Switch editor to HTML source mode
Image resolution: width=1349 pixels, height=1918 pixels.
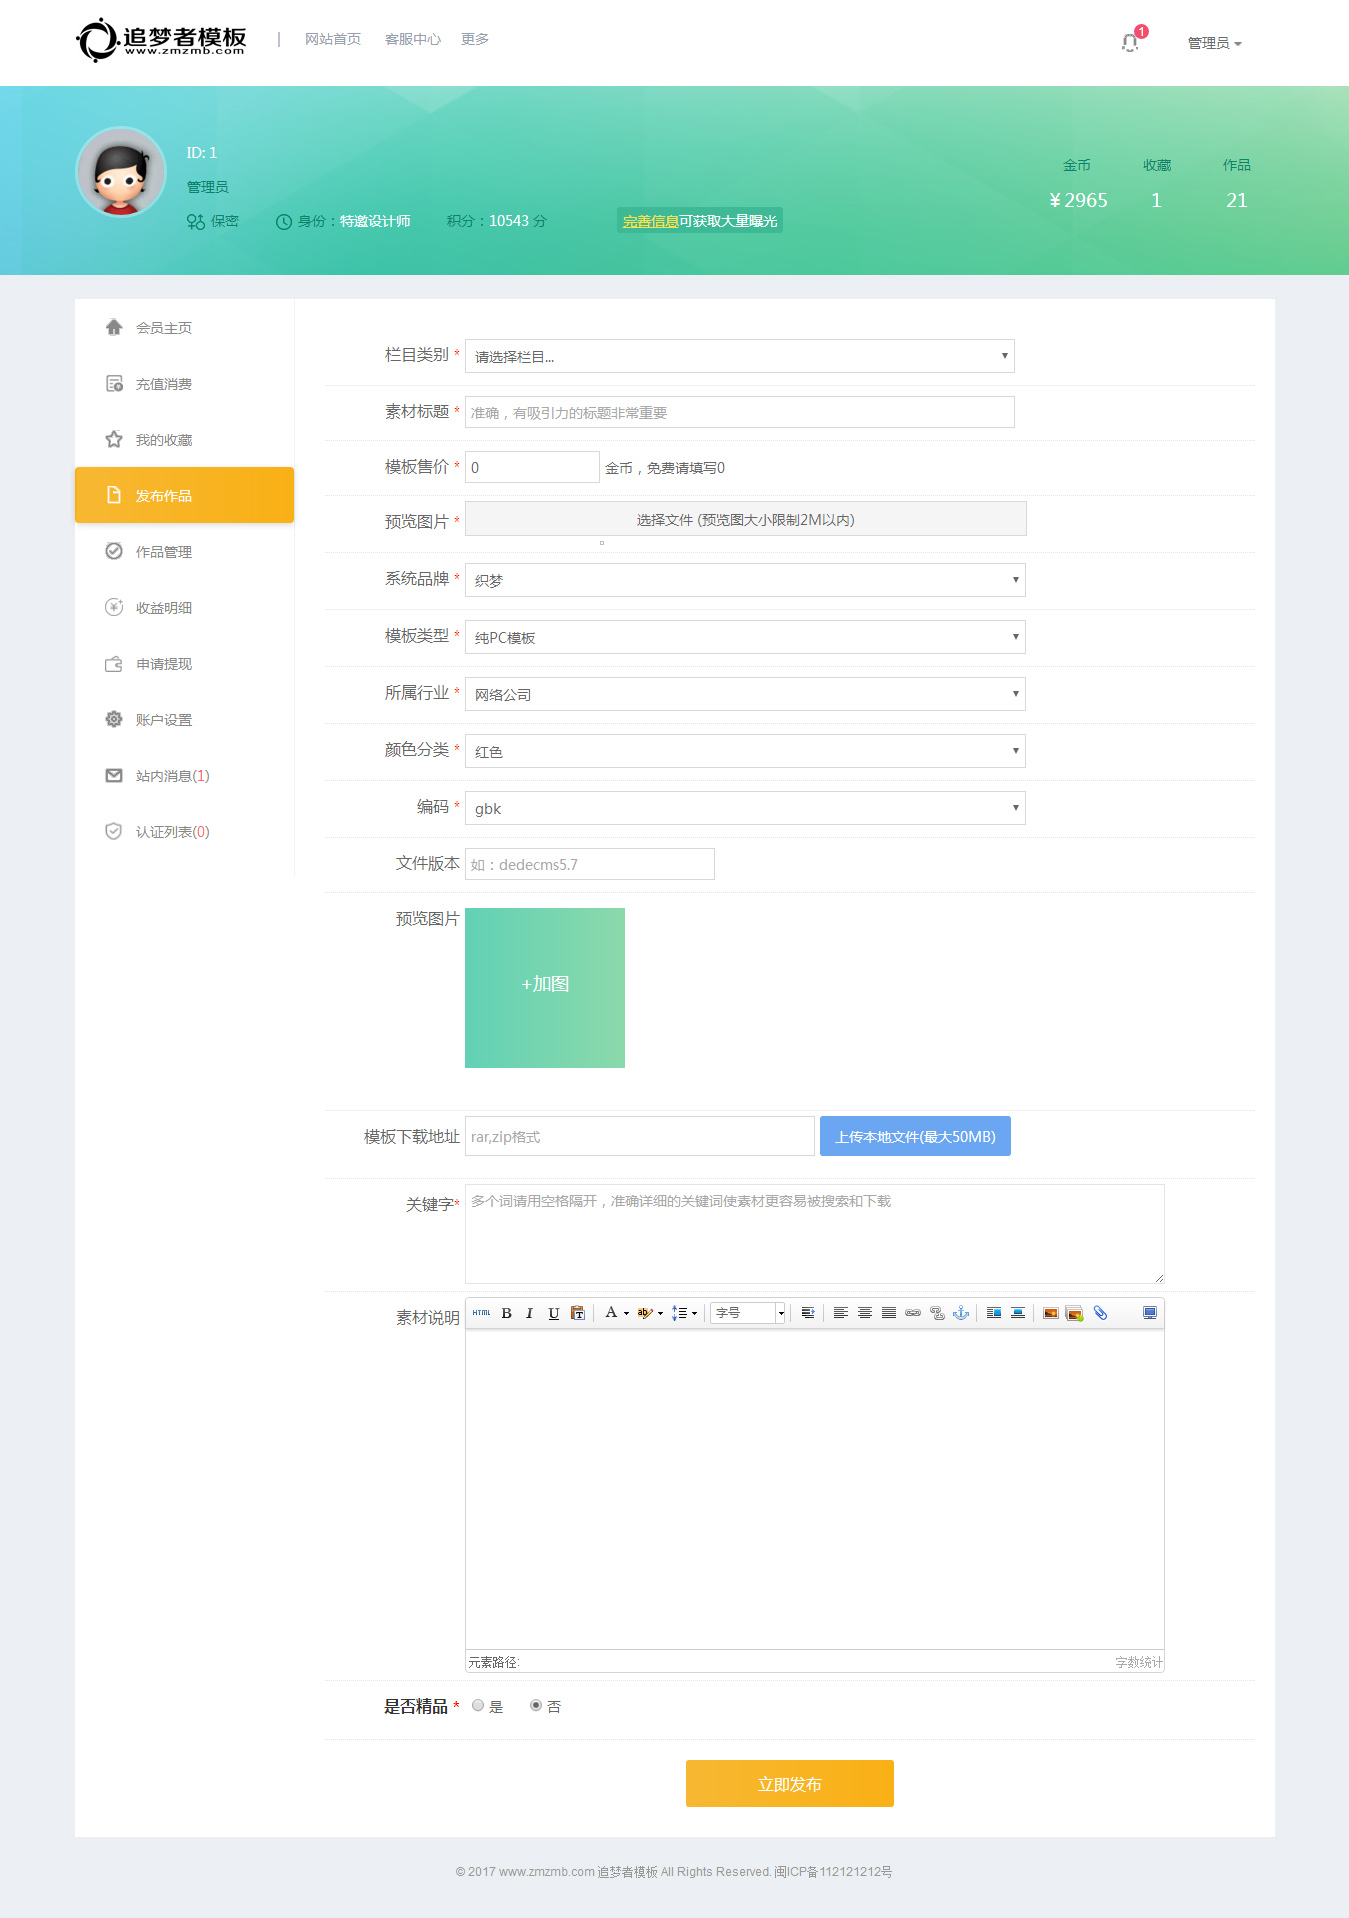click(x=482, y=1313)
